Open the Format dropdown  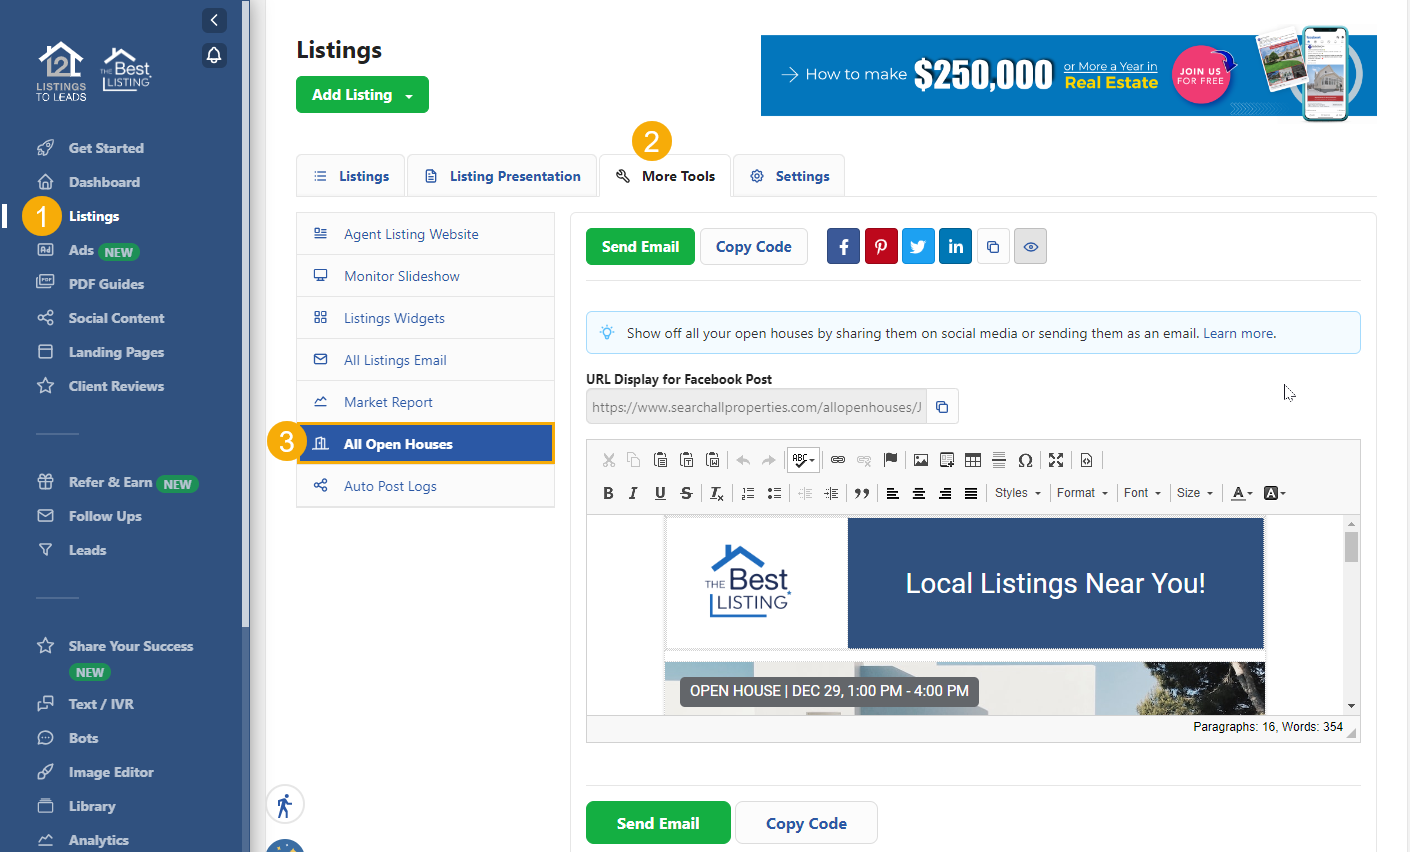coord(1082,493)
